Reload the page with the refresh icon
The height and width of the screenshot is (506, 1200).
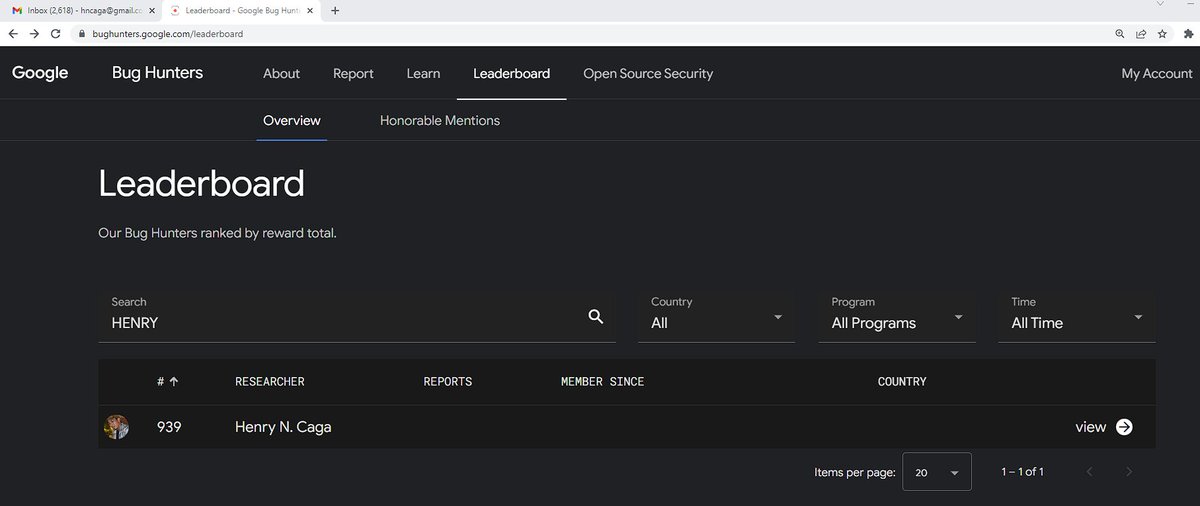pos(57,33)
